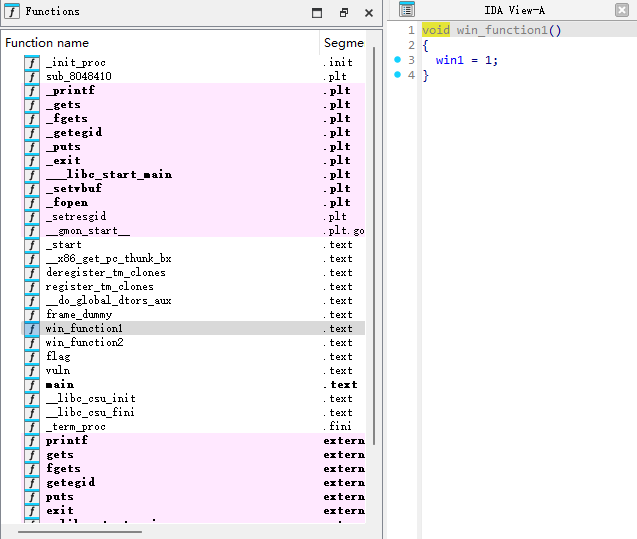Click the IDA View-A tab icon
This screenshot has height=539, width=637.
[406, 10]
